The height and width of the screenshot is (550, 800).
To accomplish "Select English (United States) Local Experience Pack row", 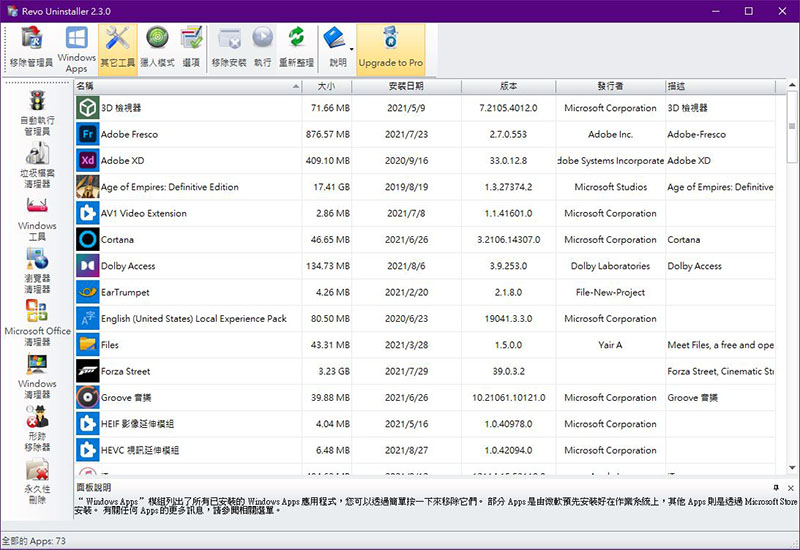I will 425,318.
